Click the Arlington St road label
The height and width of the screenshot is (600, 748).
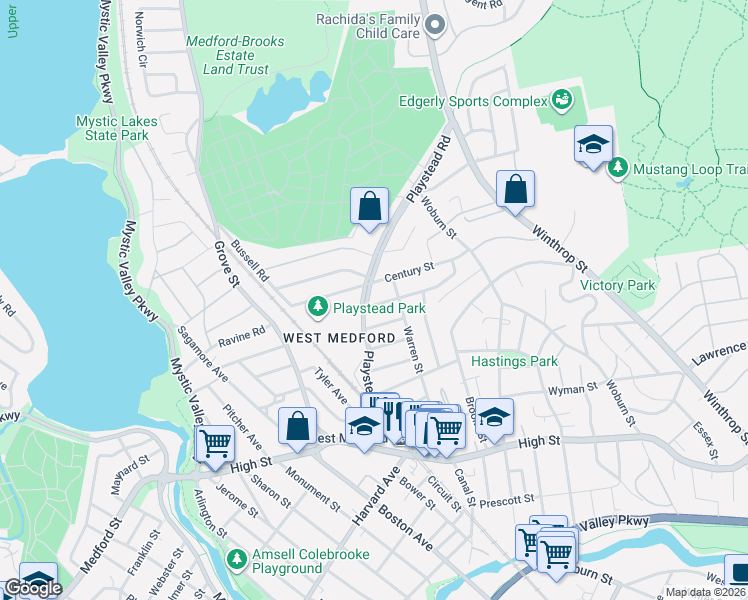tap(210, 514)
